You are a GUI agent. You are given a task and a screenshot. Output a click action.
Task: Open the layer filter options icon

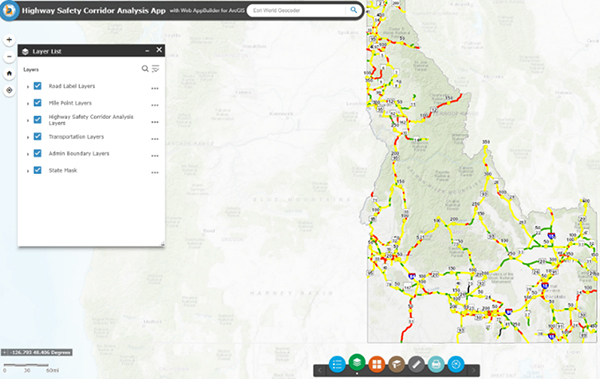(x=155, y=69)
